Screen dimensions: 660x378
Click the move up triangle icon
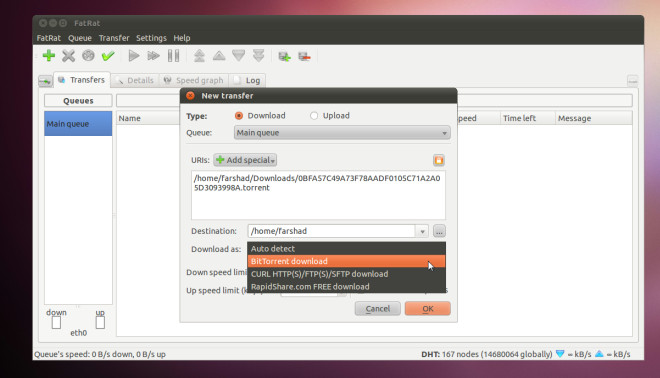(219, 56)
